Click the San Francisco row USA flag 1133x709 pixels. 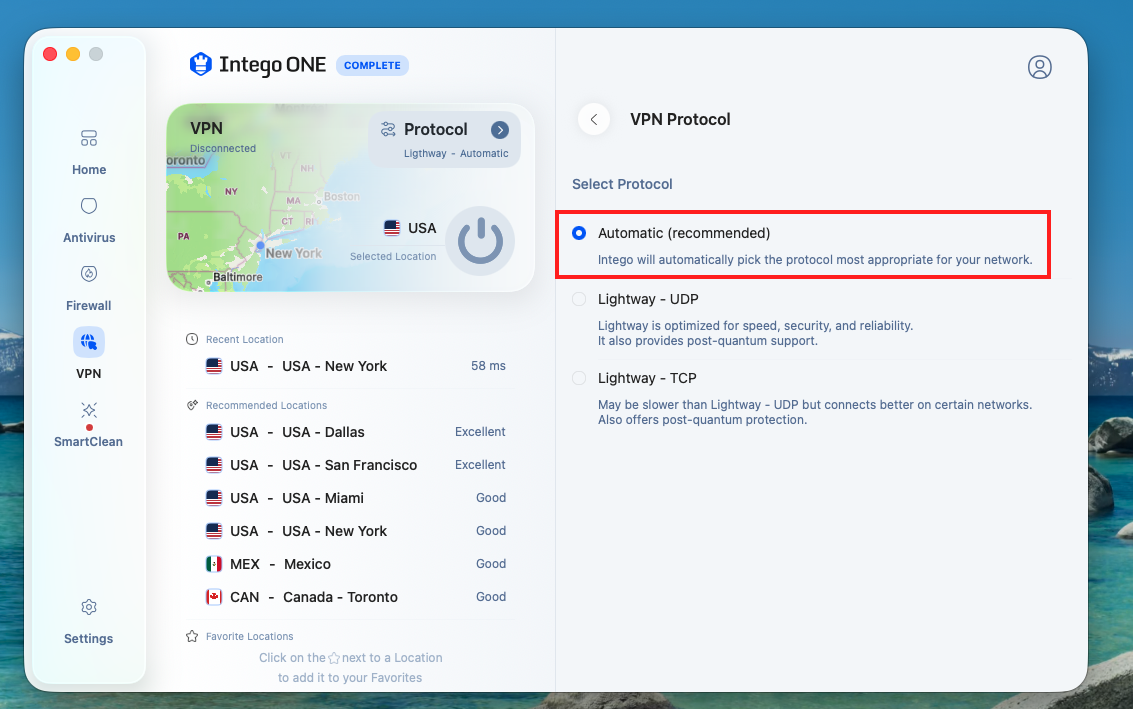214,465
